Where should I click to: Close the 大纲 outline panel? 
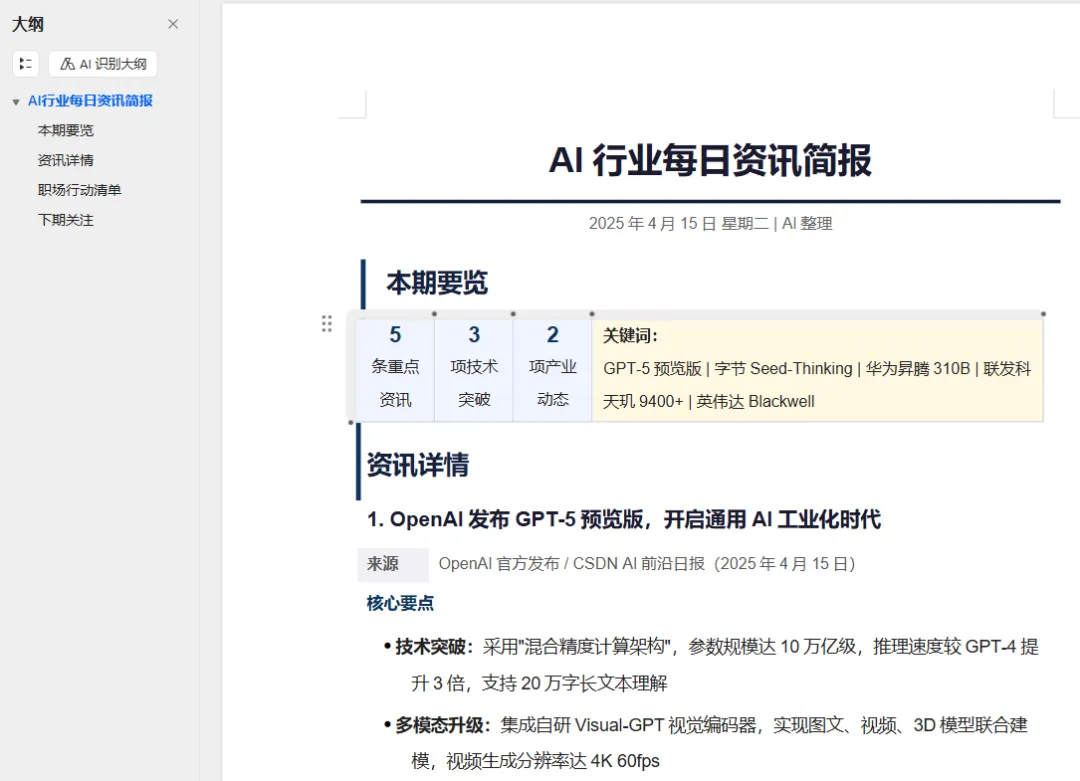[x=173, y=24]
